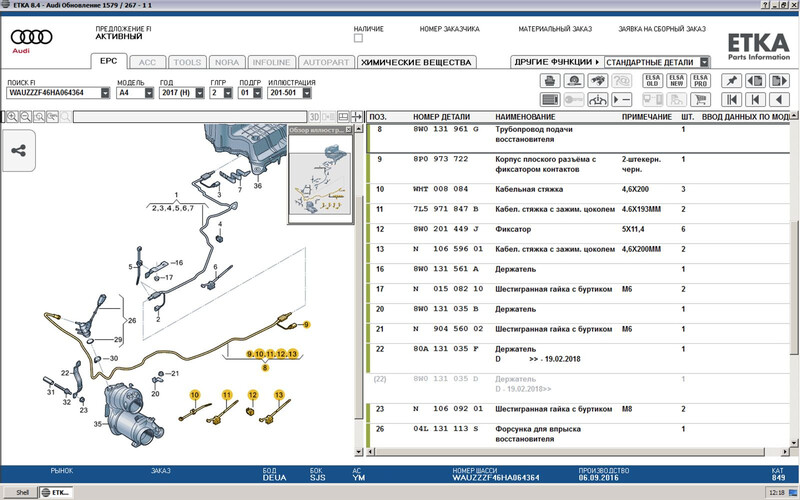Click the Shell taskbar button
The height and width of the screenshot is (500, 800).
[20, 492]
